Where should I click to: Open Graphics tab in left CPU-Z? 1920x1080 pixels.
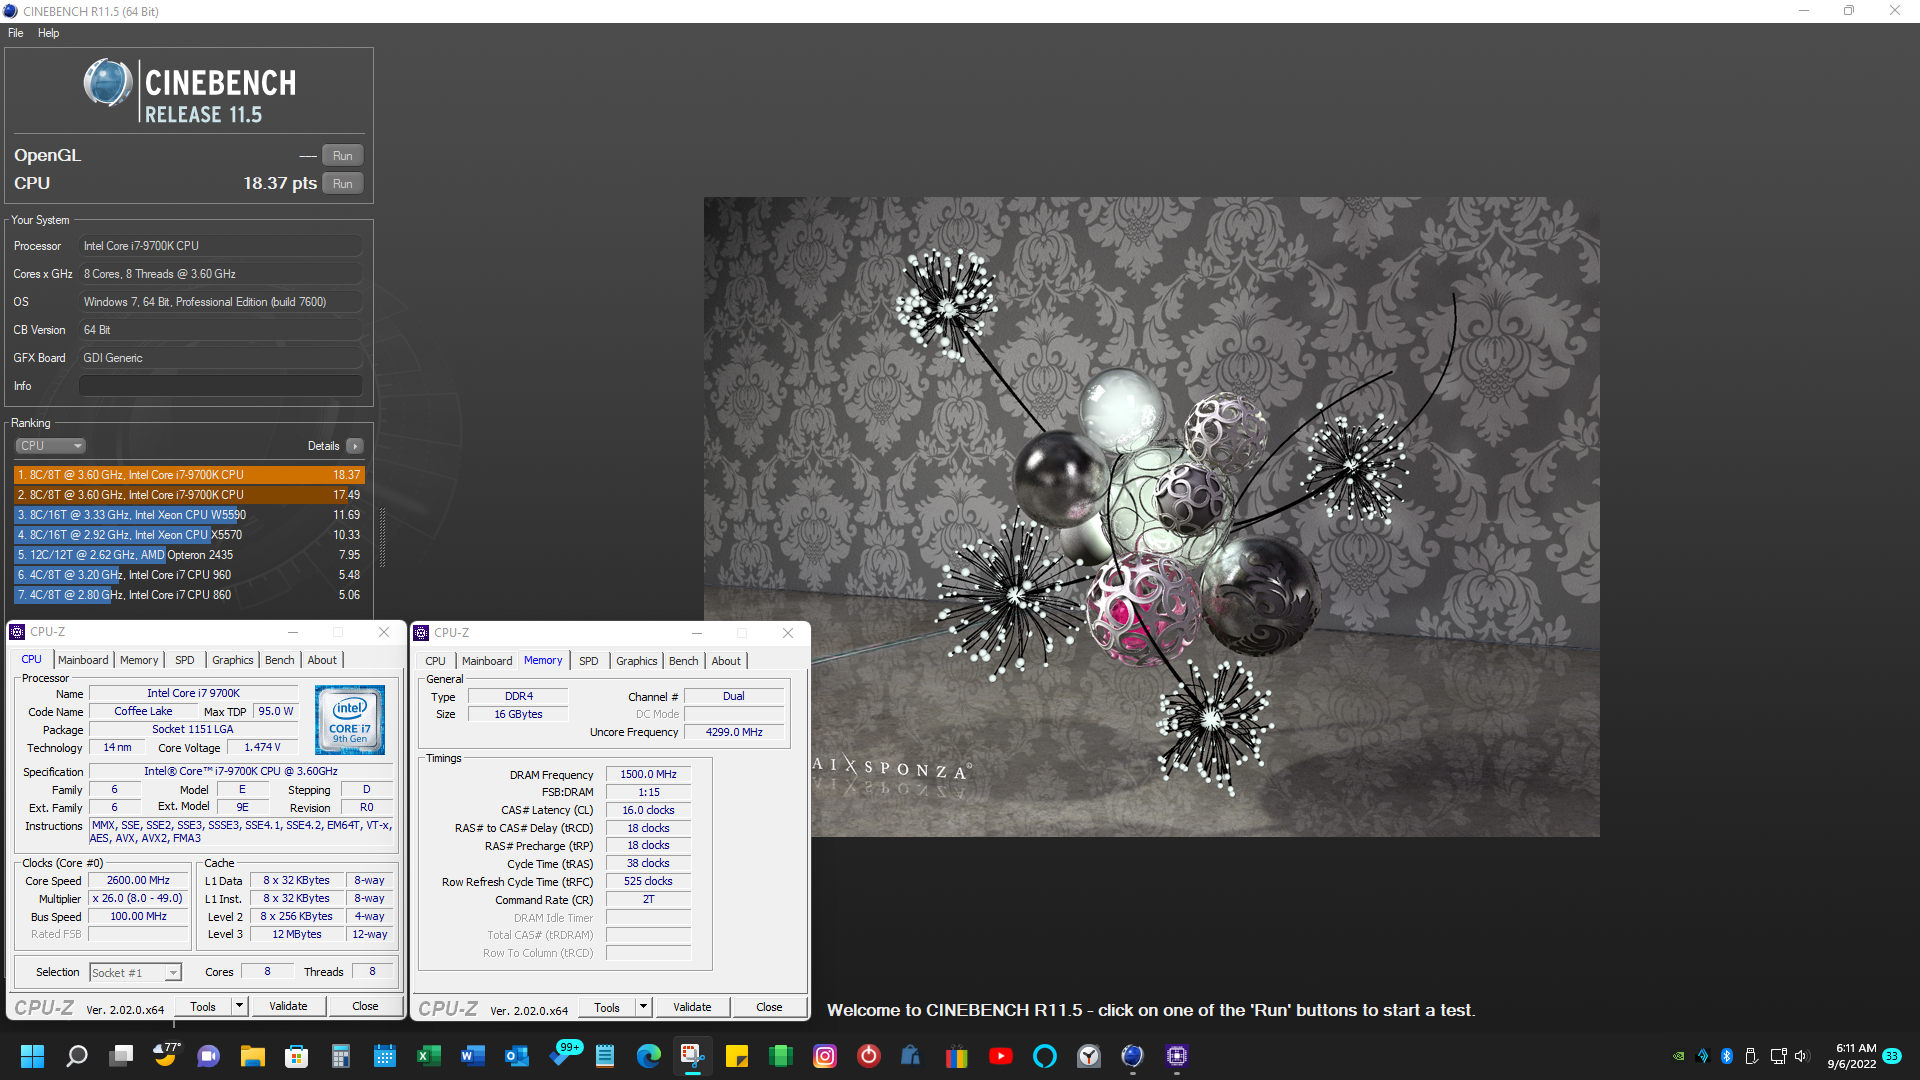pyautogui.click(x=233, y=660)
